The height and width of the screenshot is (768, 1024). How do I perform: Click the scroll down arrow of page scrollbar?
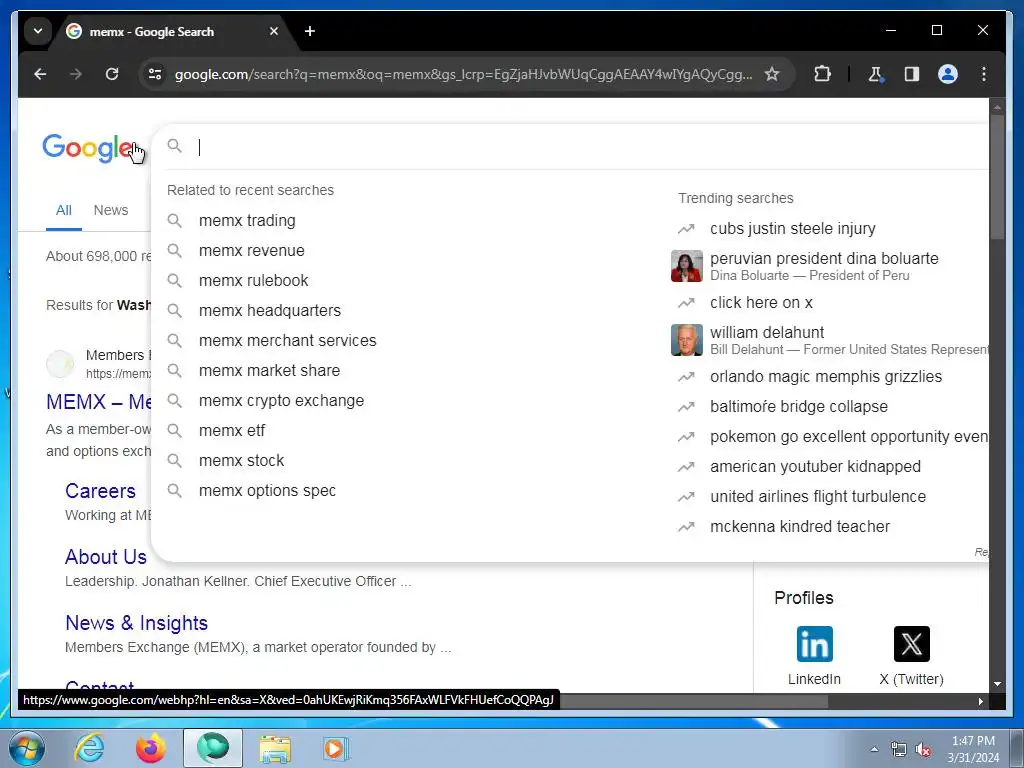click(997, 684)
